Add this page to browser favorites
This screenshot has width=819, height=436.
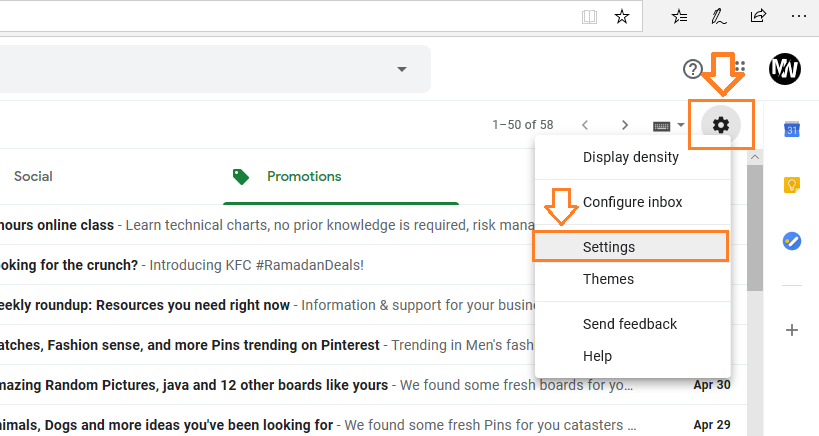coord(622,17)
